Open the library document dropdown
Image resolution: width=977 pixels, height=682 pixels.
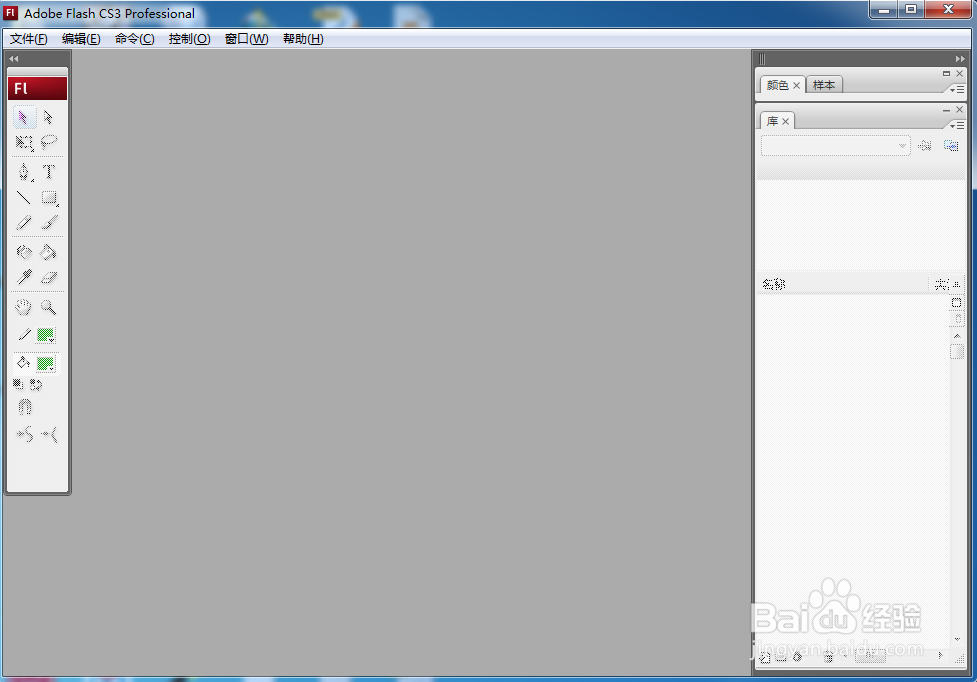(835, 146)
